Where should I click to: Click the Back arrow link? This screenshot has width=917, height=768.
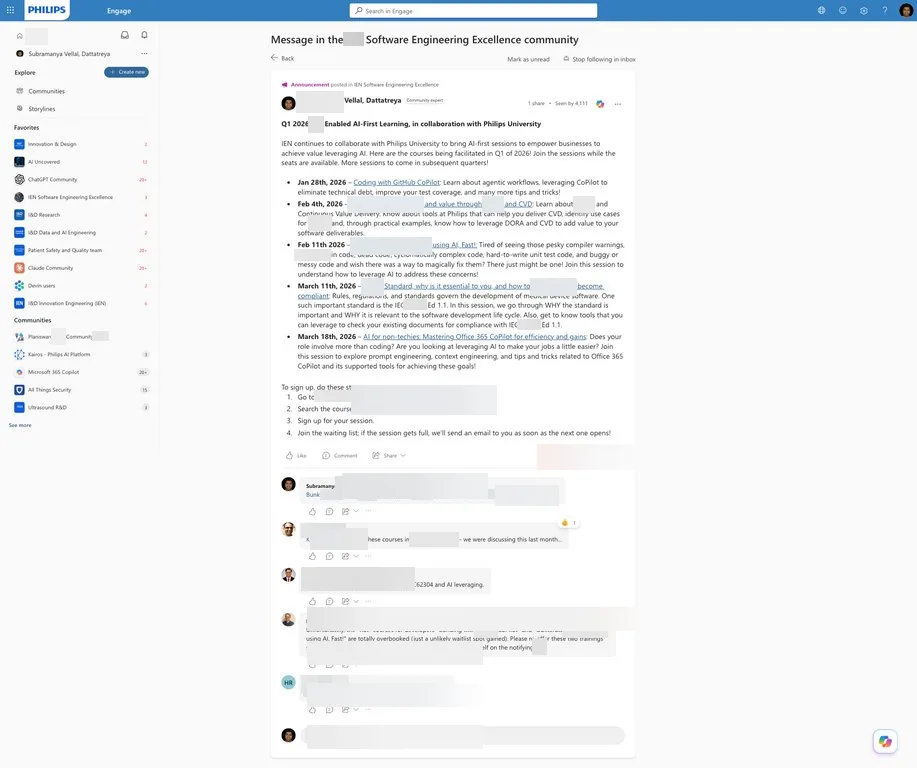click(282, 58)
